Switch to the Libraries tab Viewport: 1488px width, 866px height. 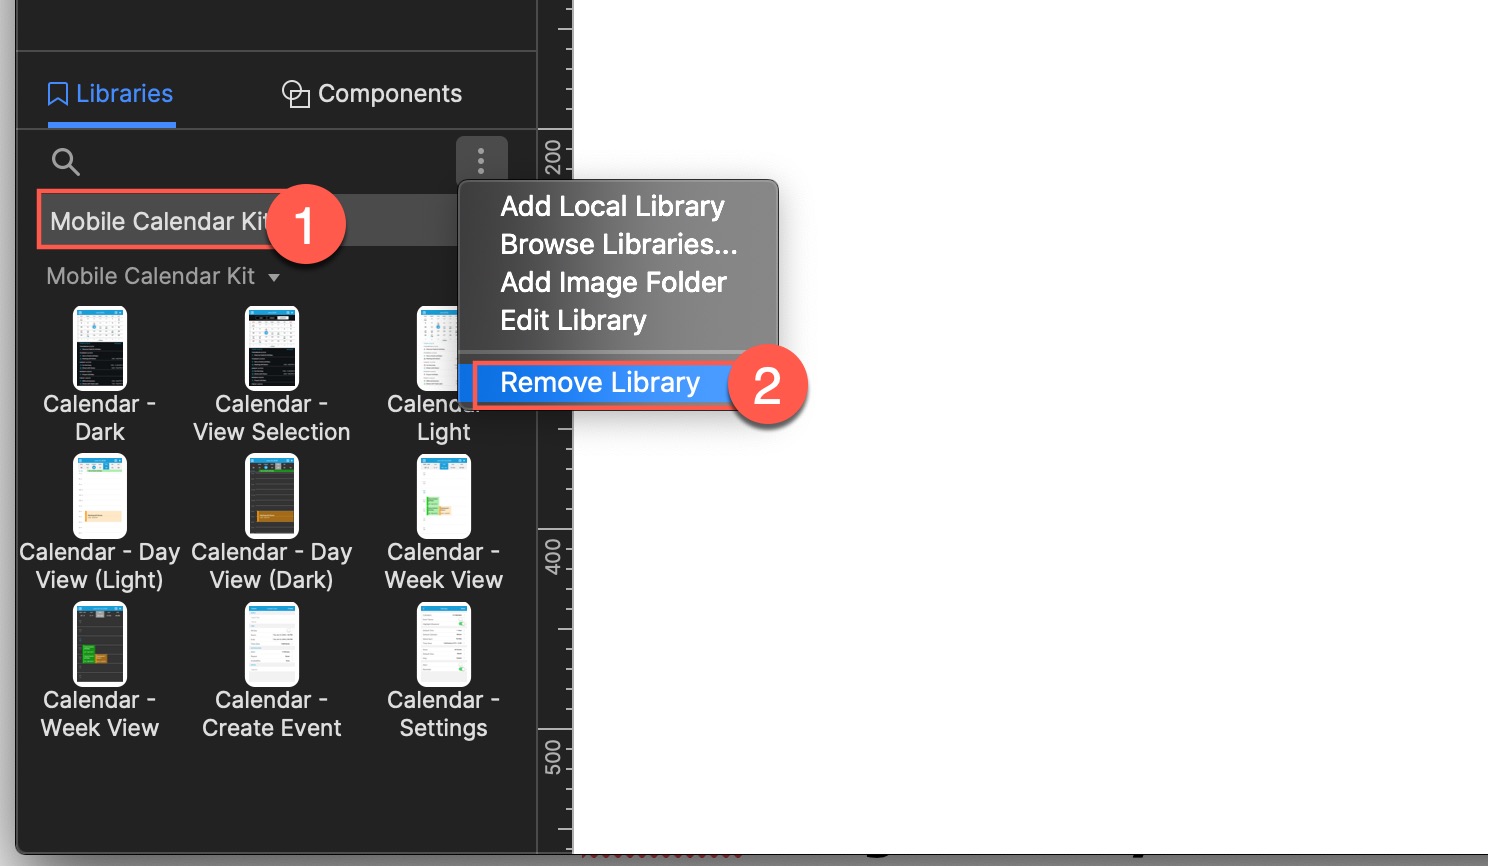click(x=111, y=93)
